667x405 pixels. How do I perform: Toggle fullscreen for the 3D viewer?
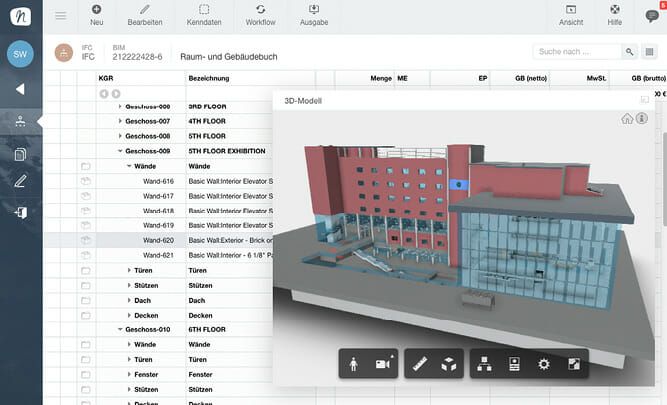(x=573, y=364)
